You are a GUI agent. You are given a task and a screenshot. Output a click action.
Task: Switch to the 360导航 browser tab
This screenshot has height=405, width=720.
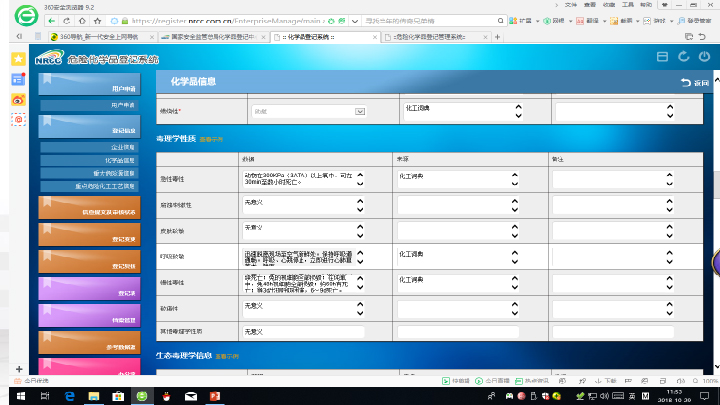pos(100,37)
